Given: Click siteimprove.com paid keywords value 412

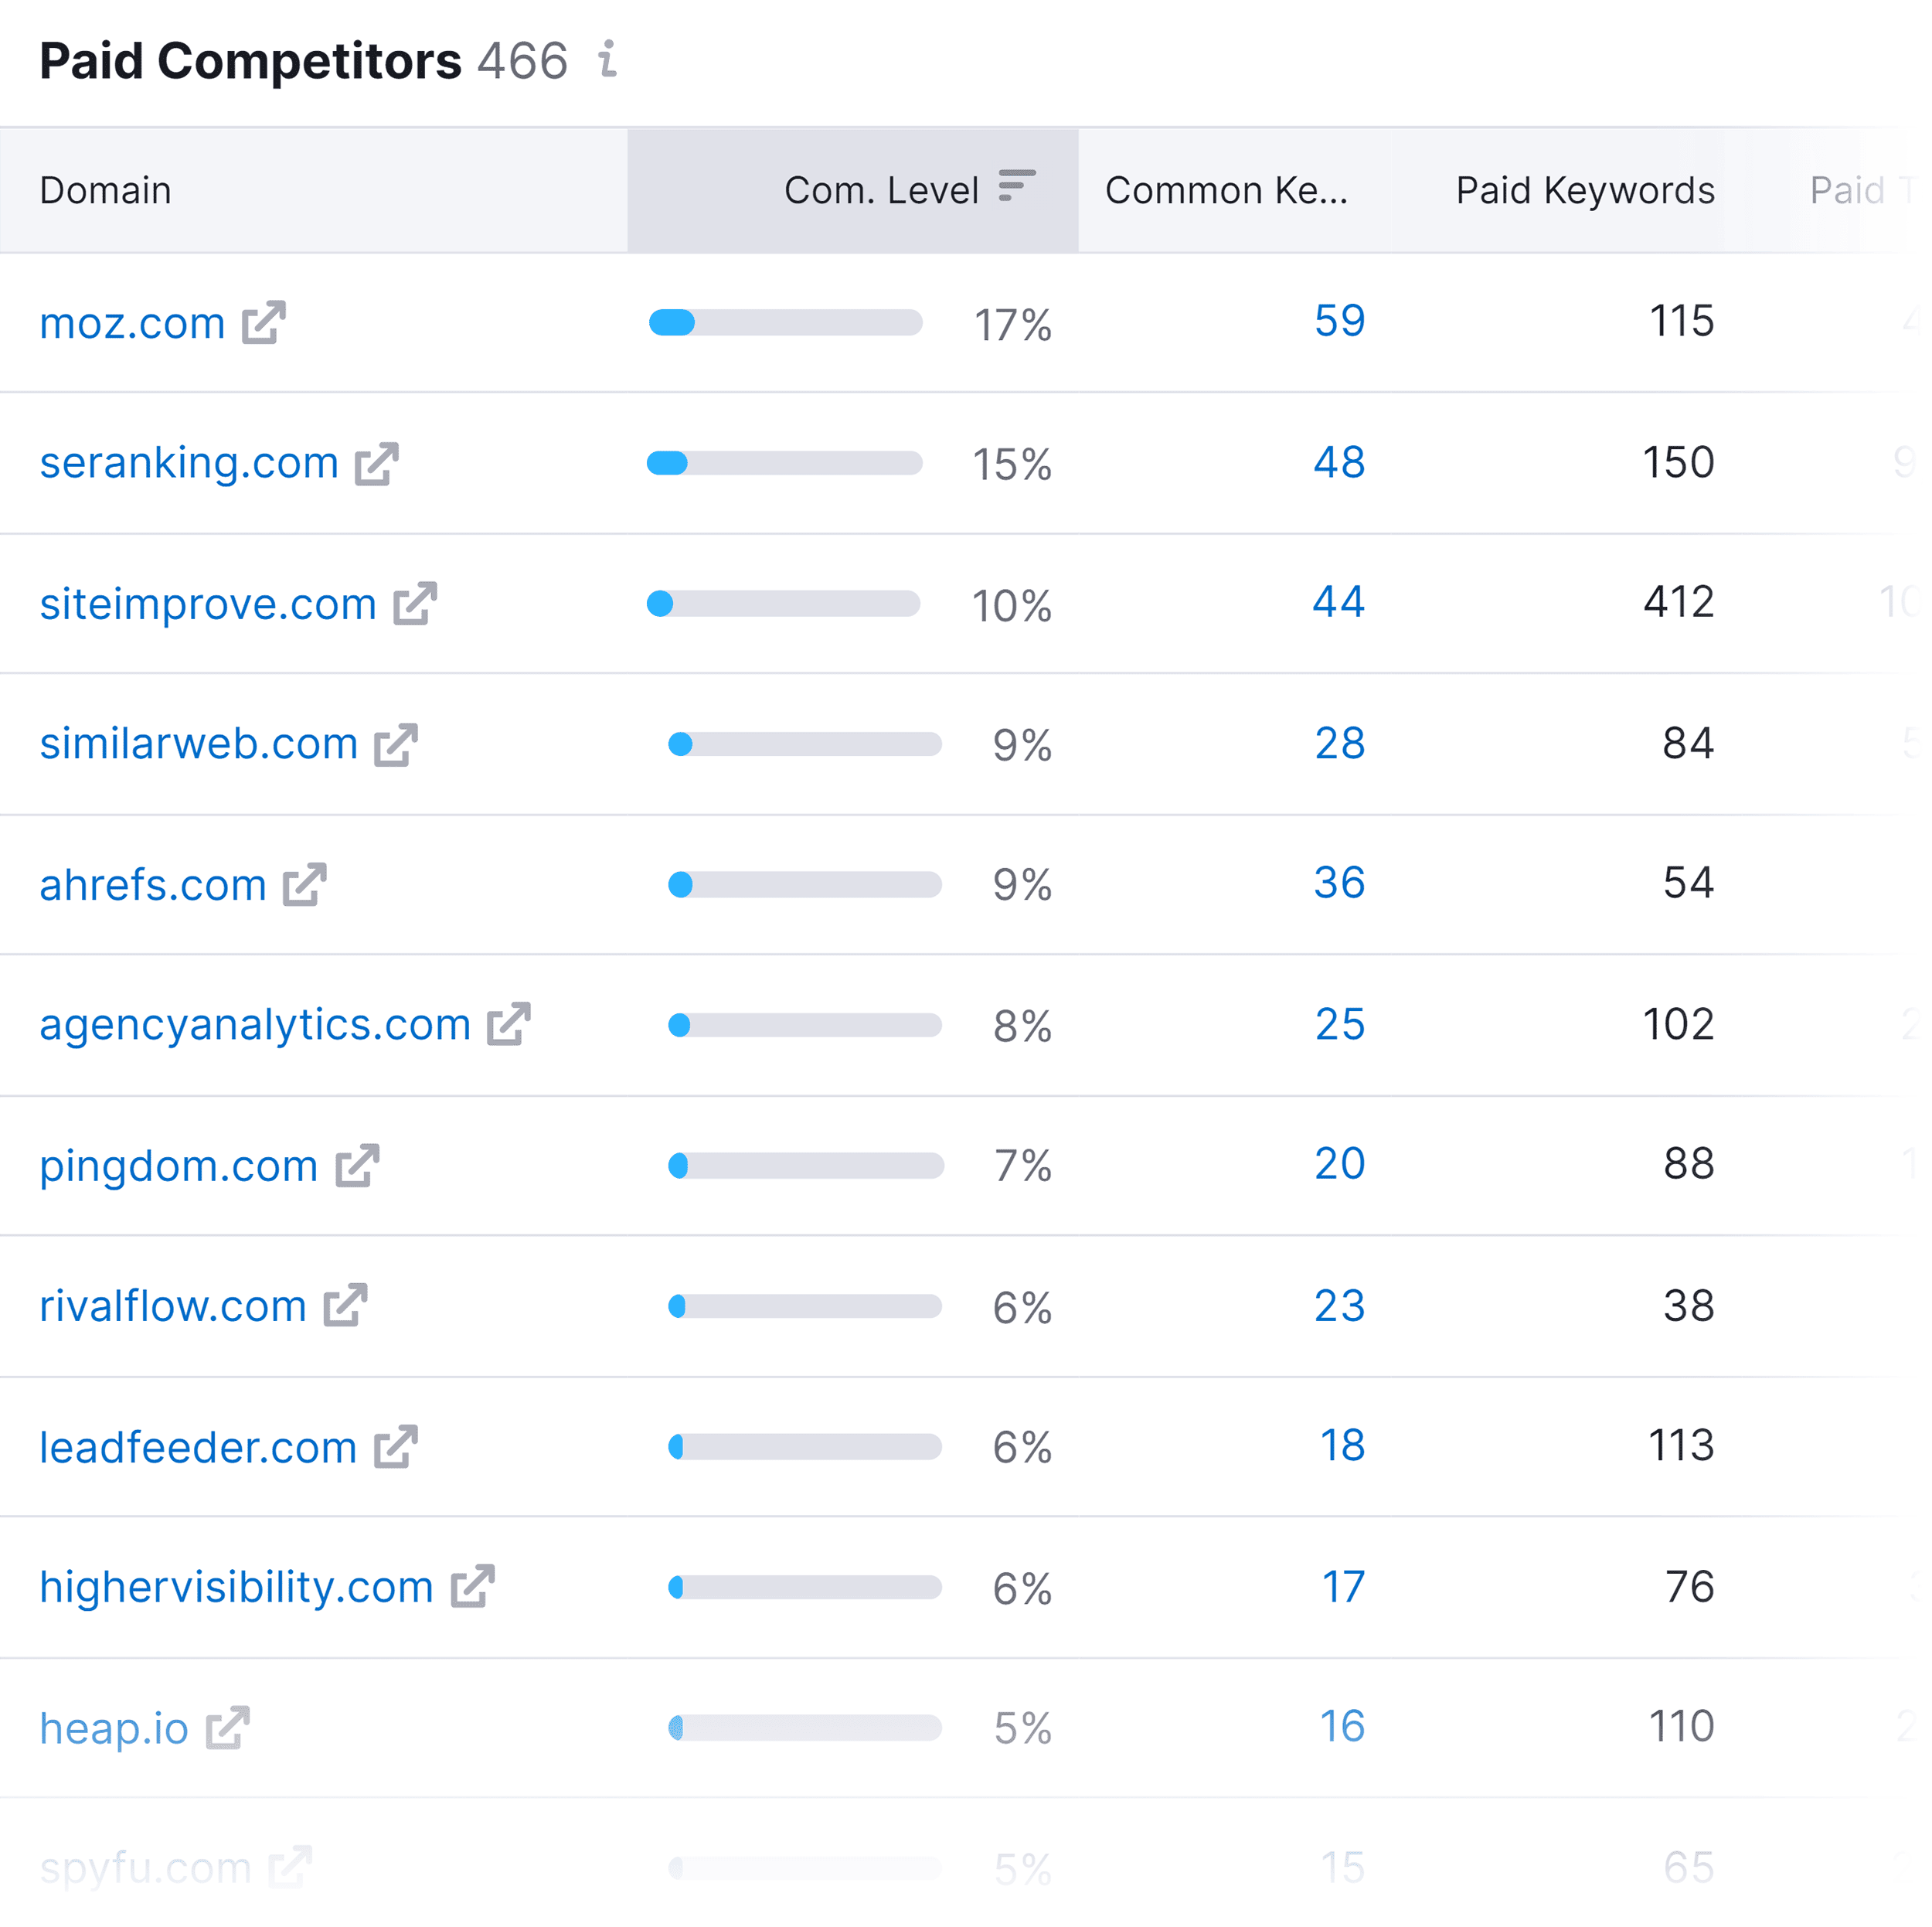Looking at the screenshot, I should 1678,602.
